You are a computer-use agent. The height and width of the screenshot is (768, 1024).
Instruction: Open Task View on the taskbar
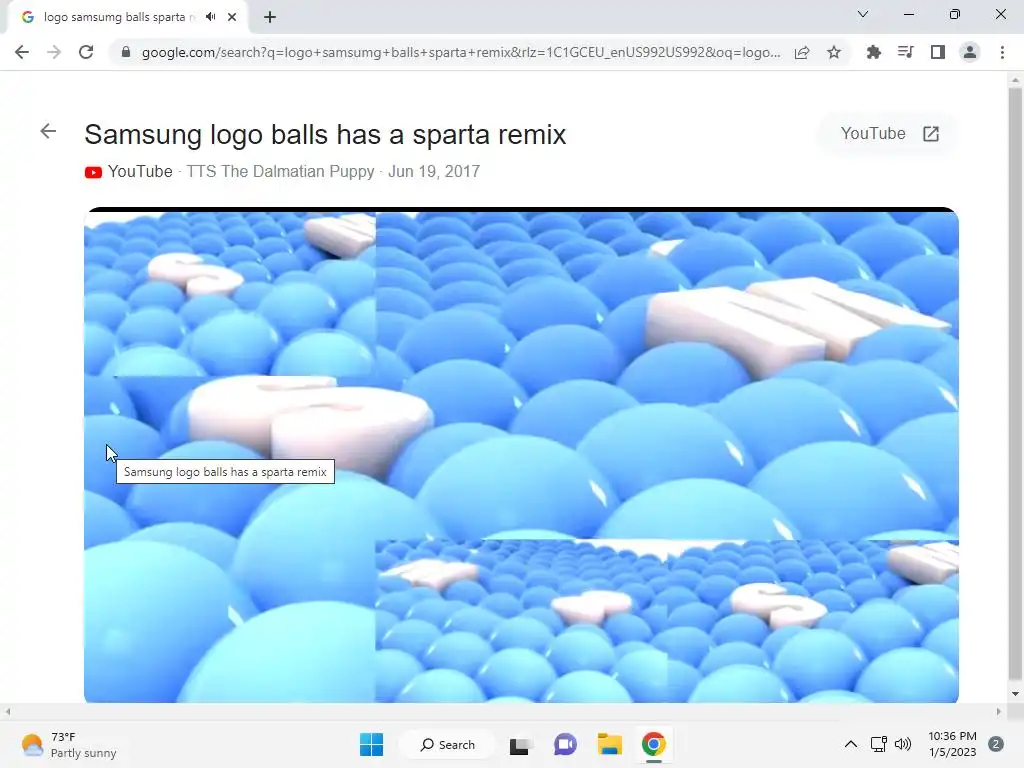pos(520,745)
